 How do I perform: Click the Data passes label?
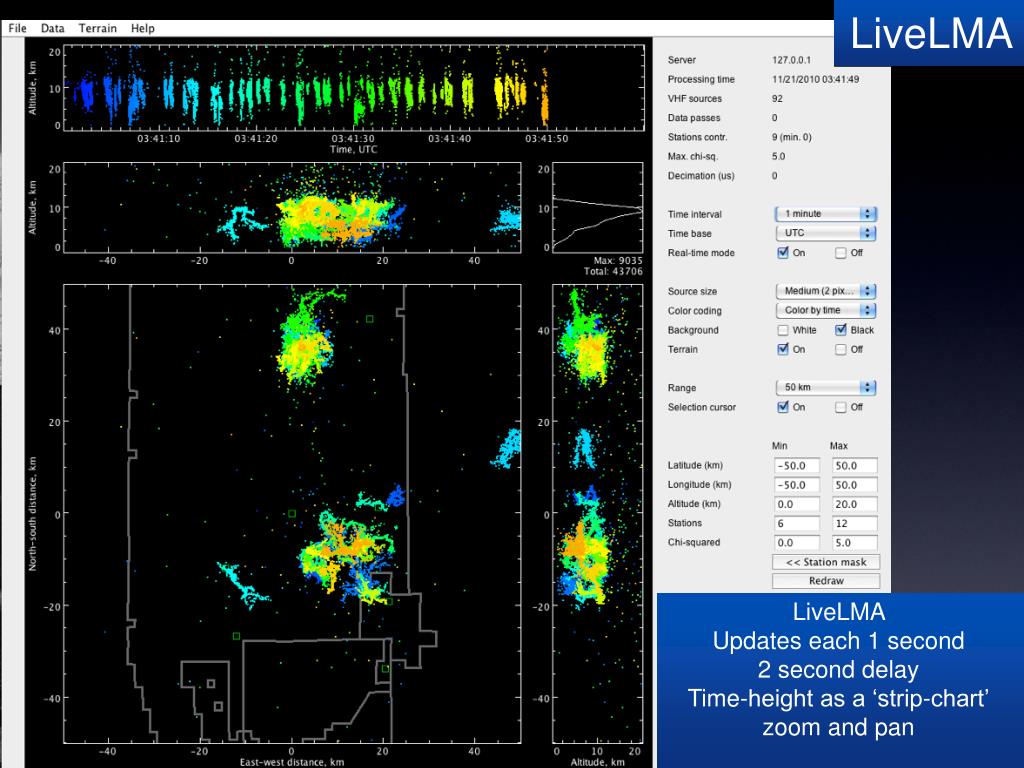click(694, 118)
